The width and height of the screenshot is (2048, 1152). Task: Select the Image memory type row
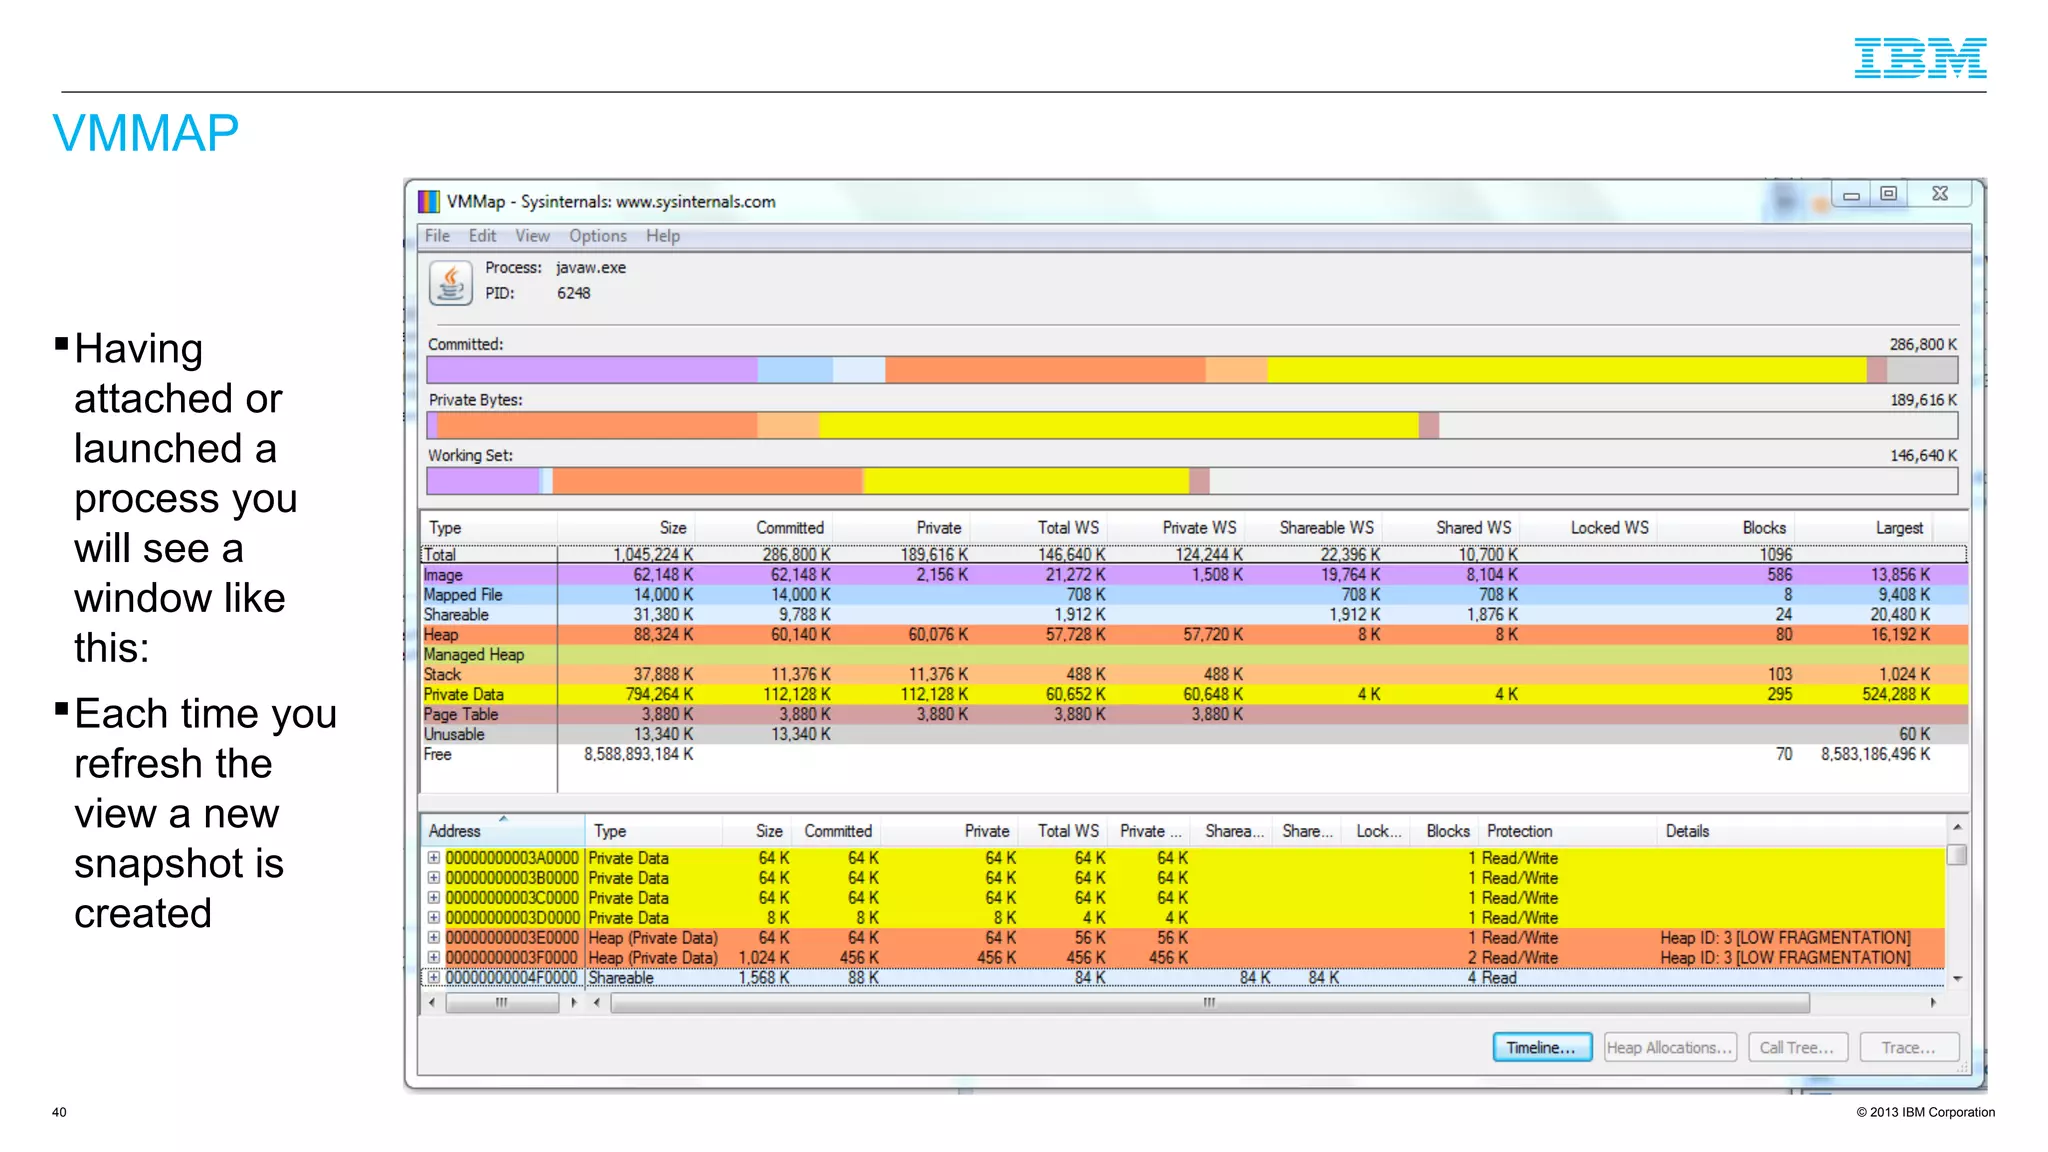(1194, 575)
